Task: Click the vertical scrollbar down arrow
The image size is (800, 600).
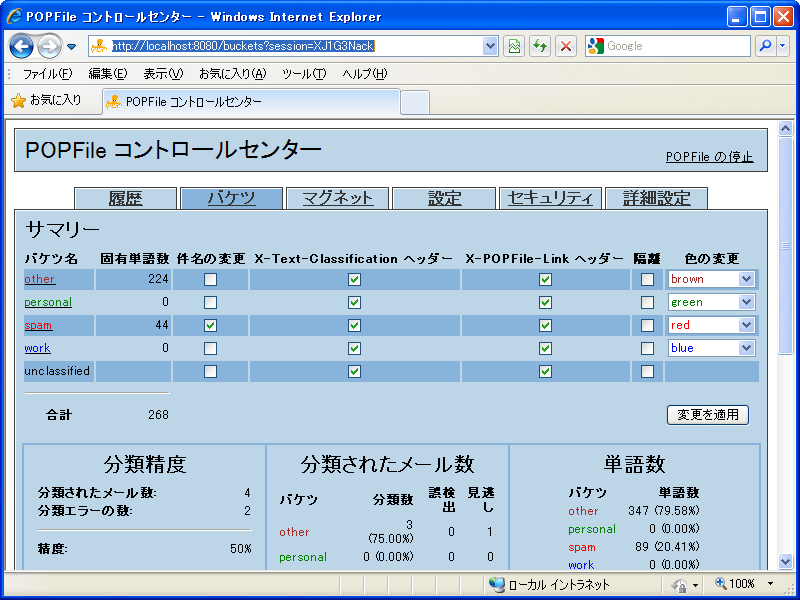Action: (x=786, y=562)
